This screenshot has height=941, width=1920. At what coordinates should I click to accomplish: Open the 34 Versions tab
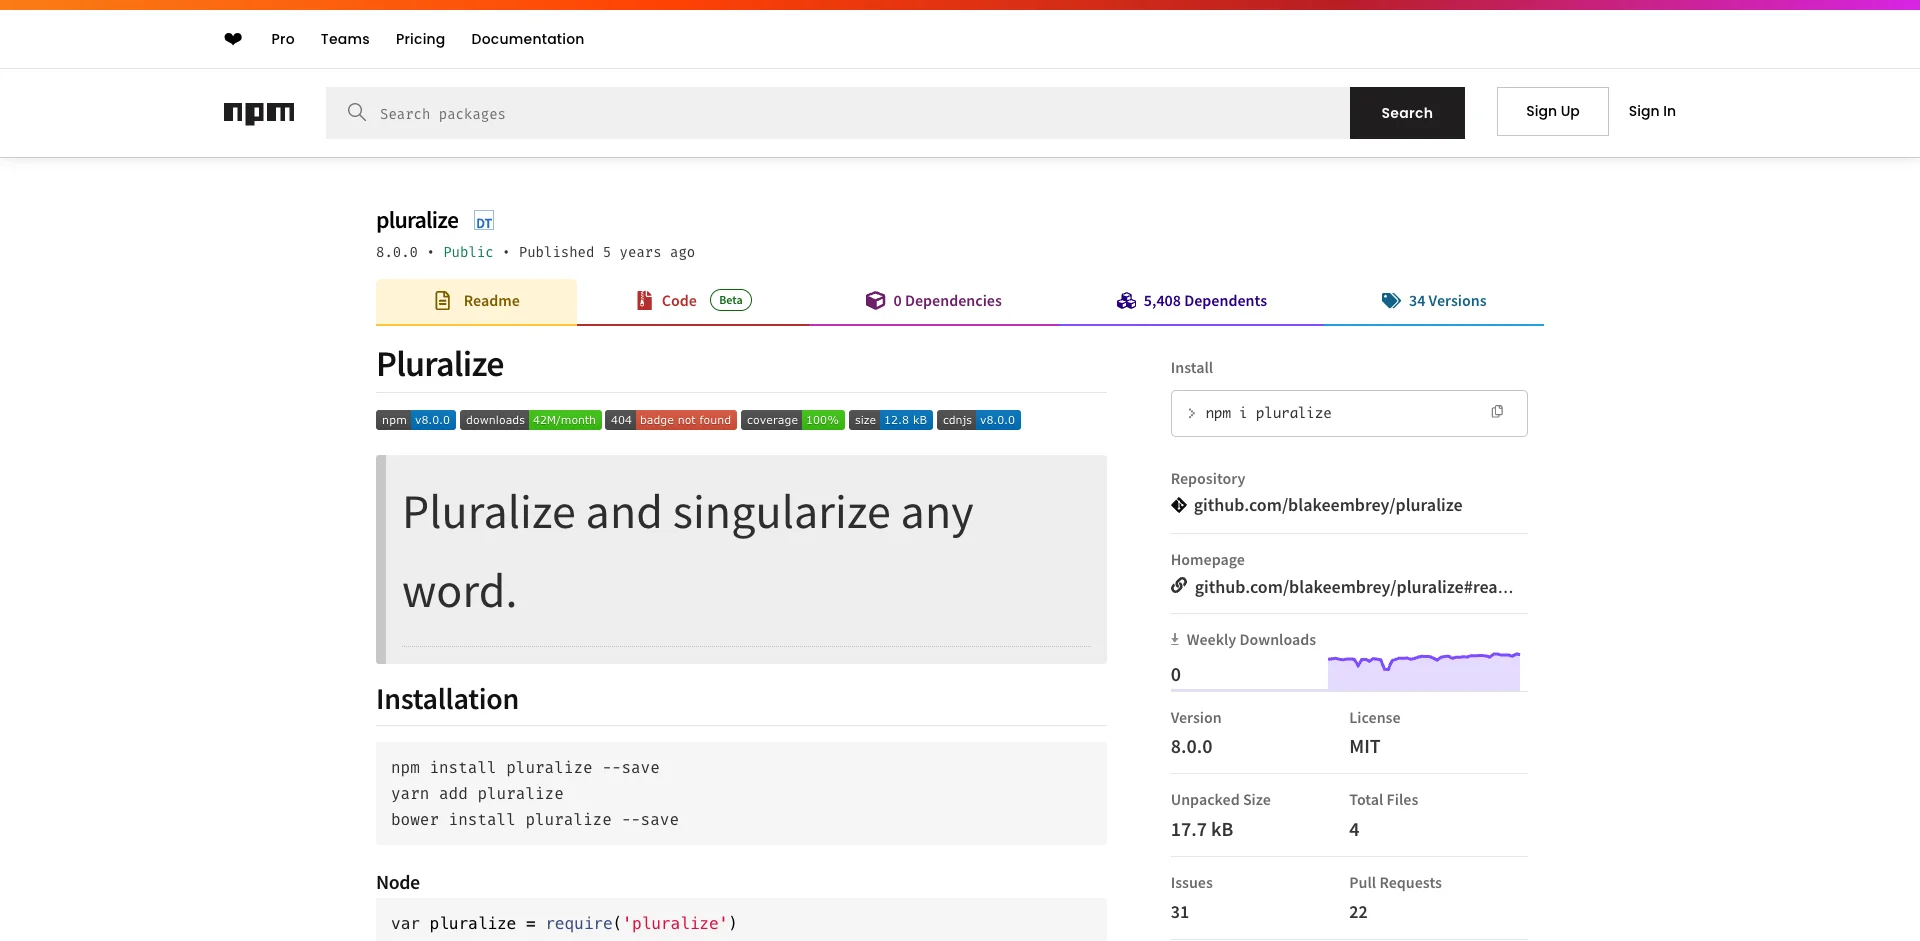point(1434,301)
